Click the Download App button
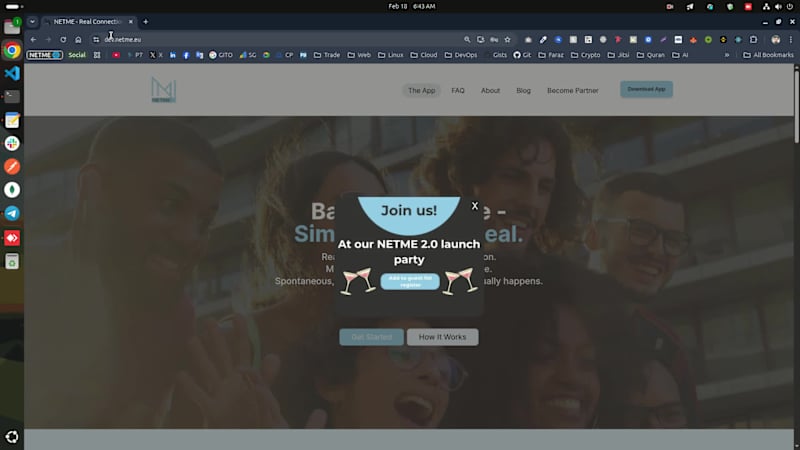 [x=646, y=89]
